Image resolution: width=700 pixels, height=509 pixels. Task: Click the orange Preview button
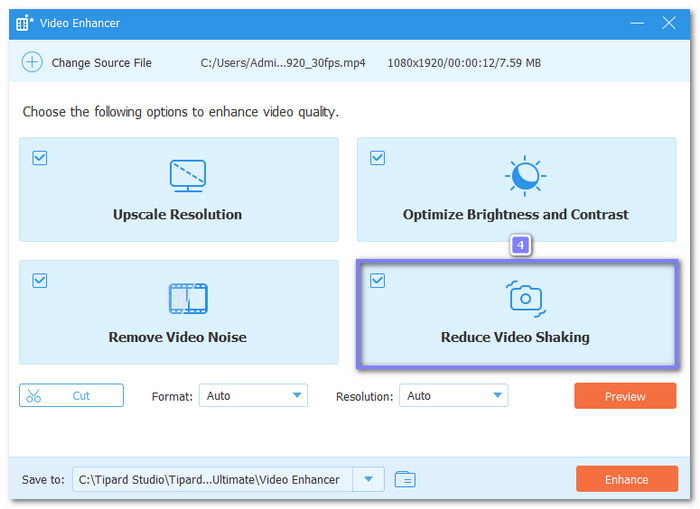point(625,396)
